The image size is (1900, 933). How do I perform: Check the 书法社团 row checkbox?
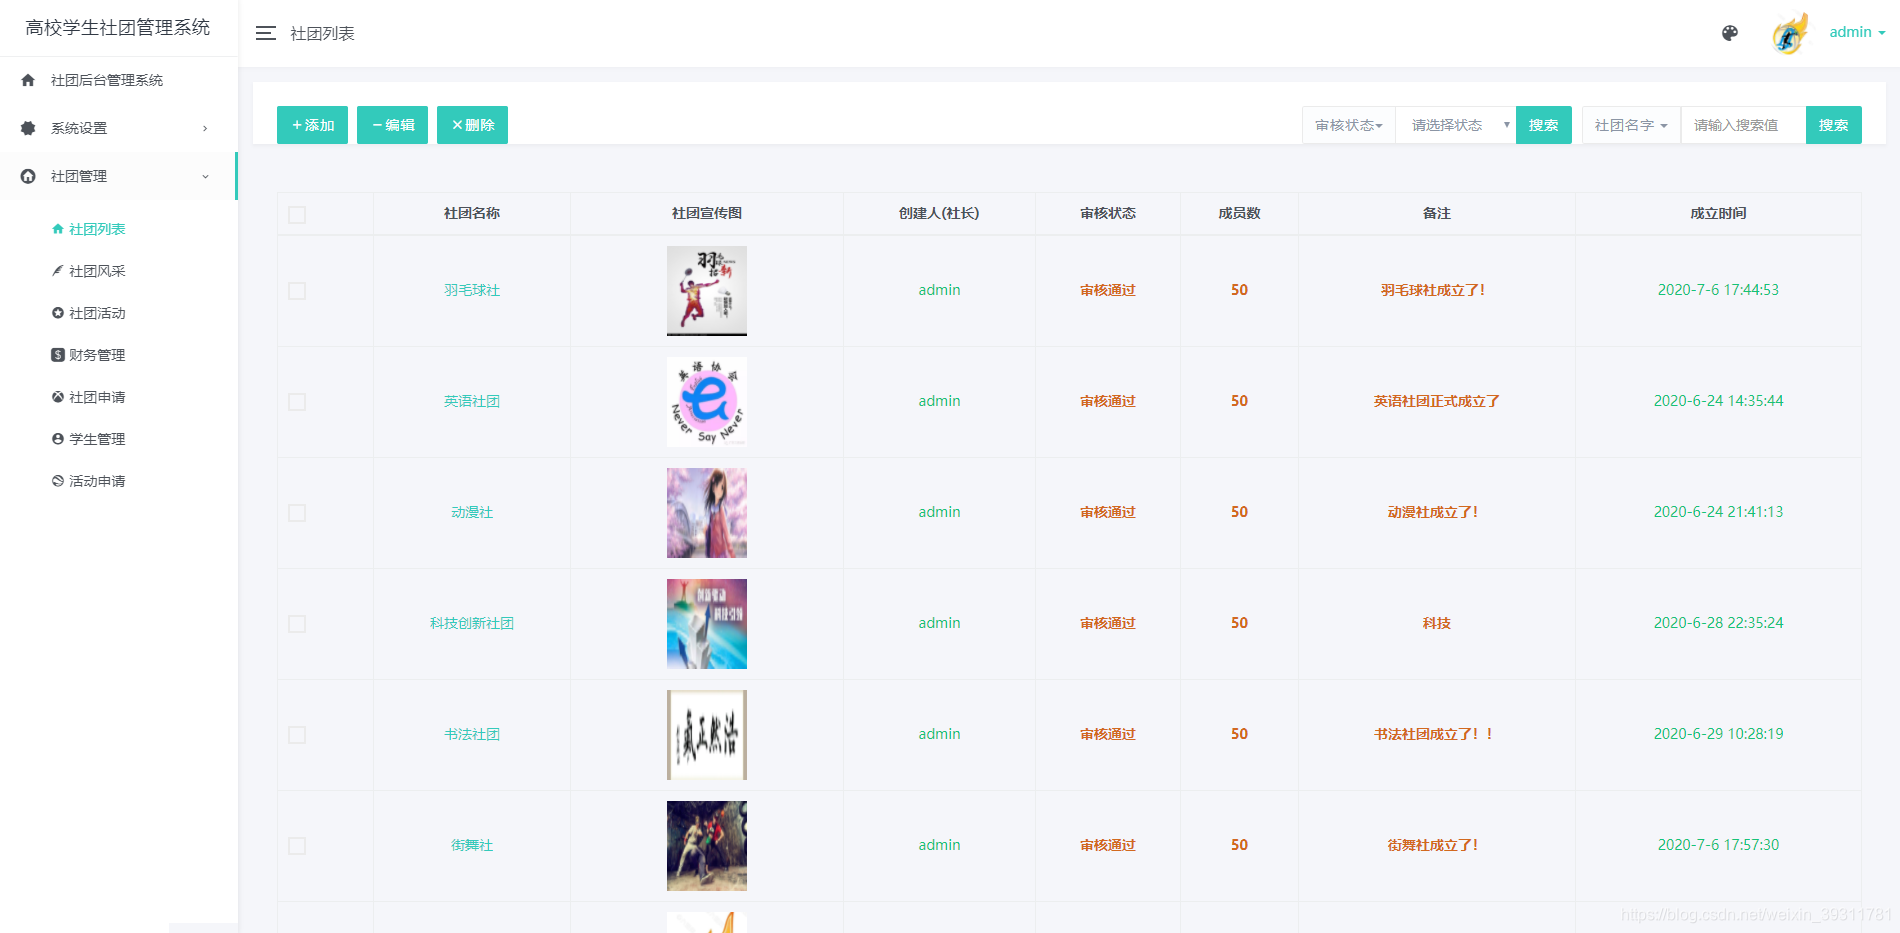point(297,735)
